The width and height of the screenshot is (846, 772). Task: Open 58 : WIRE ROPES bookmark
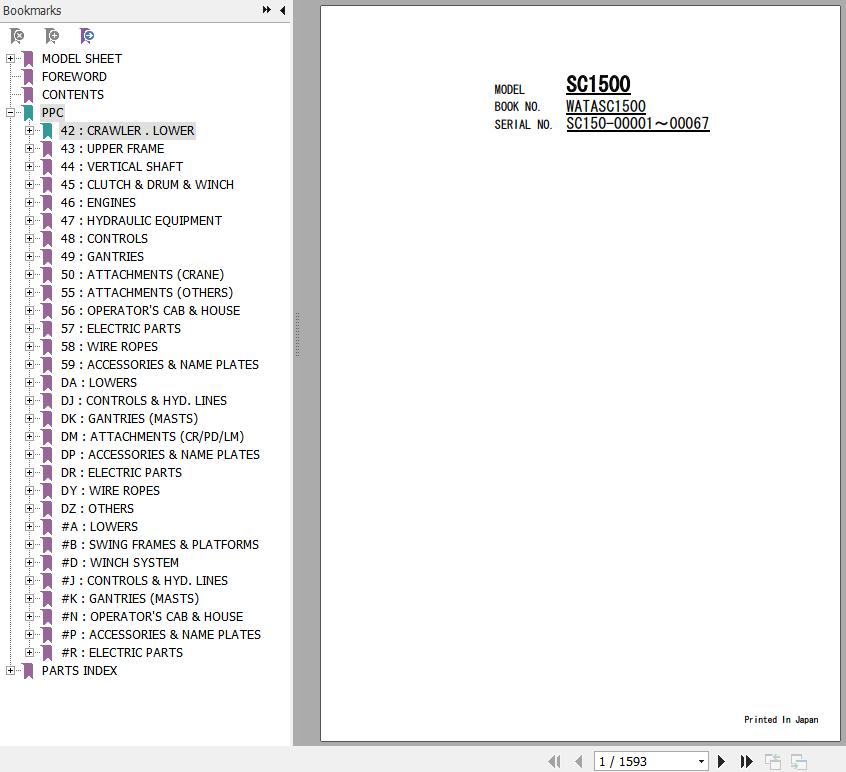[x=109, y=346]
